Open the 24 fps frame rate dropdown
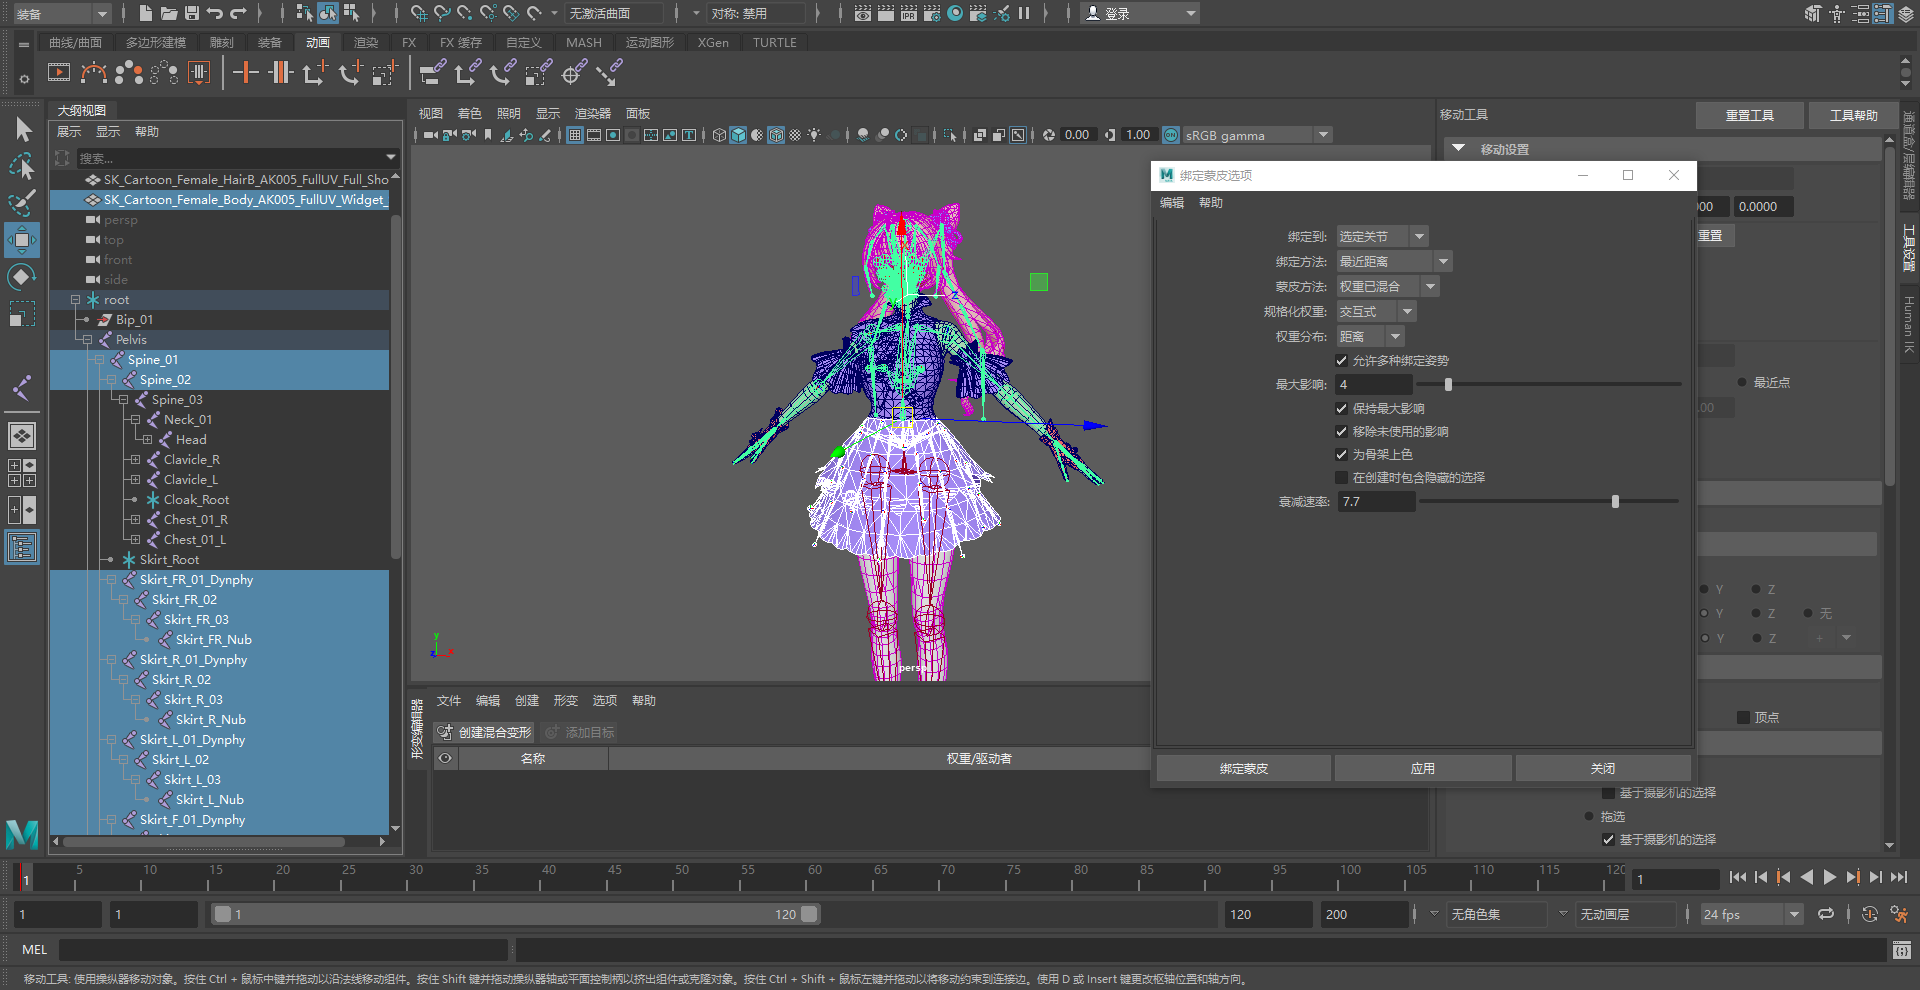 (x=1751, y=914)
